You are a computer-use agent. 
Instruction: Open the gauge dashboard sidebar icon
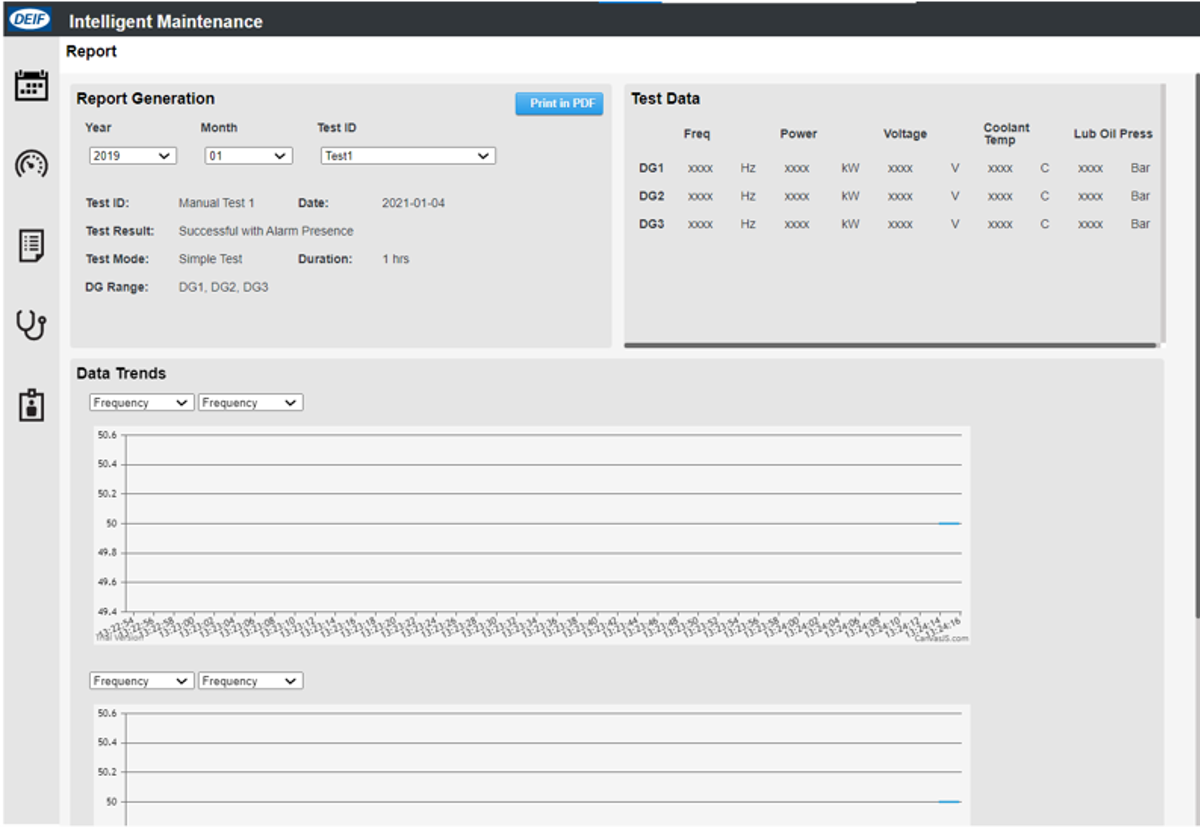[31, 164]
